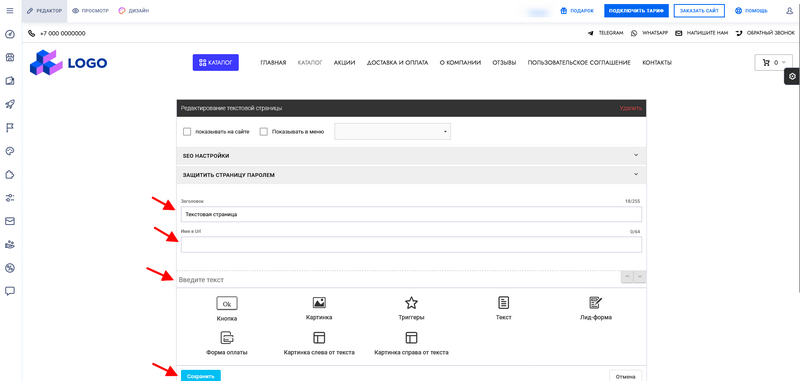Open the palette icon in left sidebar

tap(10, 151)
